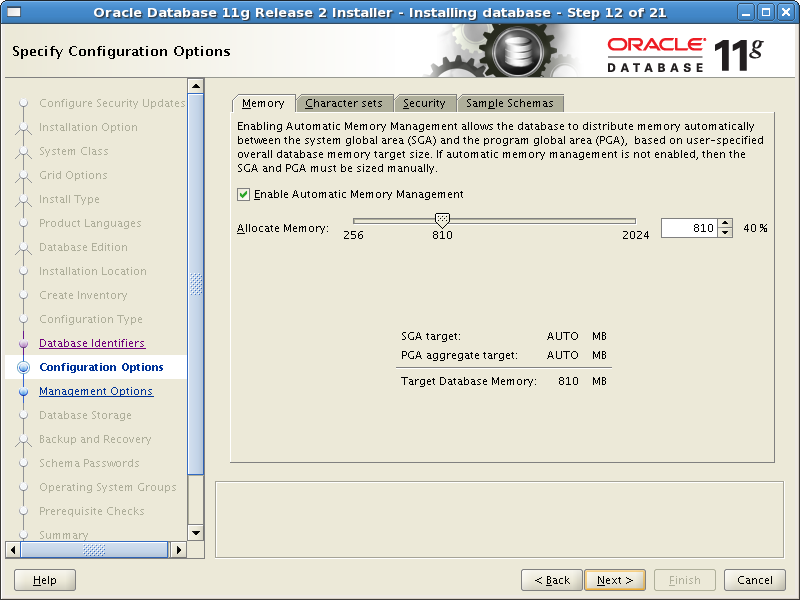
Task: Click the Help button
Action: [x=45, y=580]
